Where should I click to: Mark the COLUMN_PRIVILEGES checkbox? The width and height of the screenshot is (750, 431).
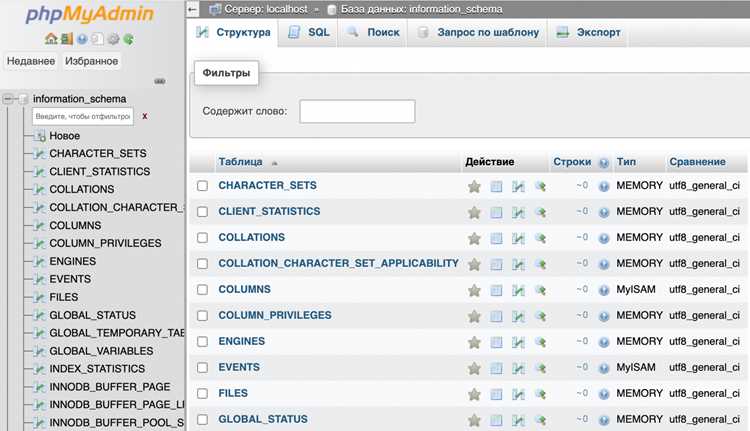[x=202, y=316]
